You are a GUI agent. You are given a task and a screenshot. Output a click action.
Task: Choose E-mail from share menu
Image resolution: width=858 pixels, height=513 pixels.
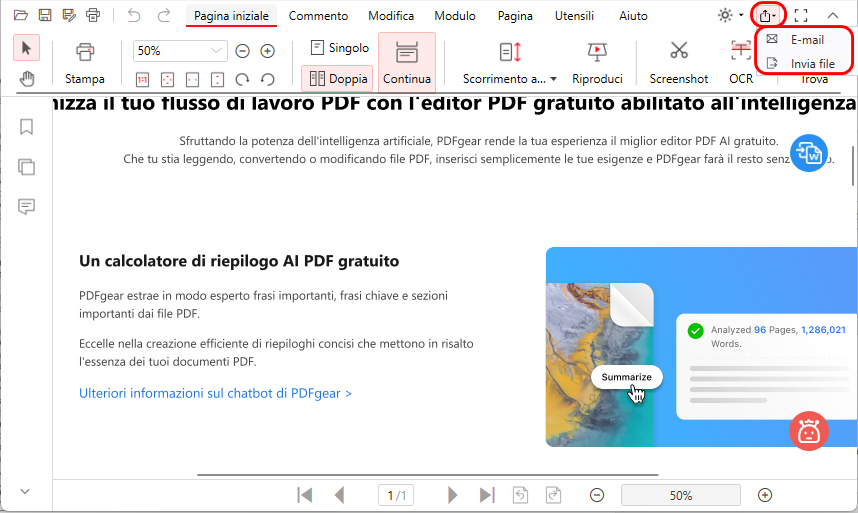coord(803,39)
